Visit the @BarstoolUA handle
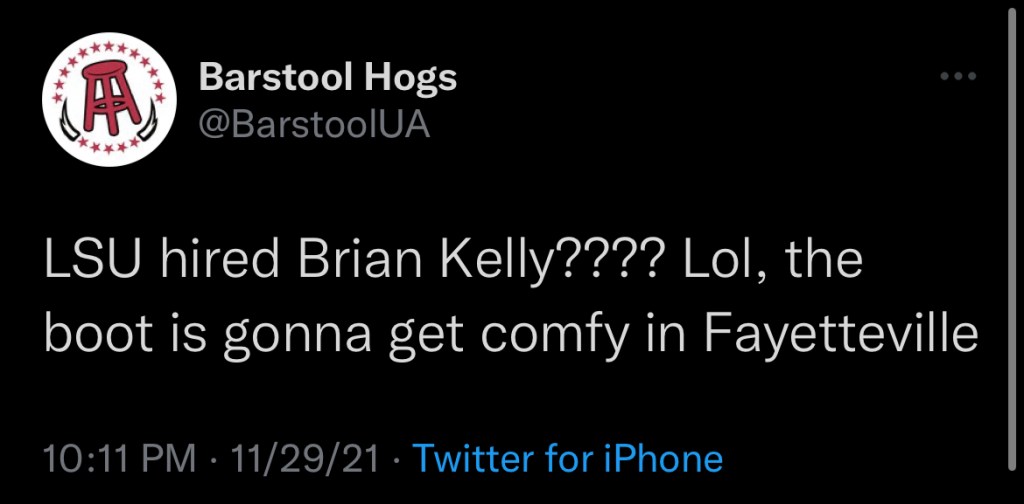Screen dimensions: 1024x504 (315, 125)
